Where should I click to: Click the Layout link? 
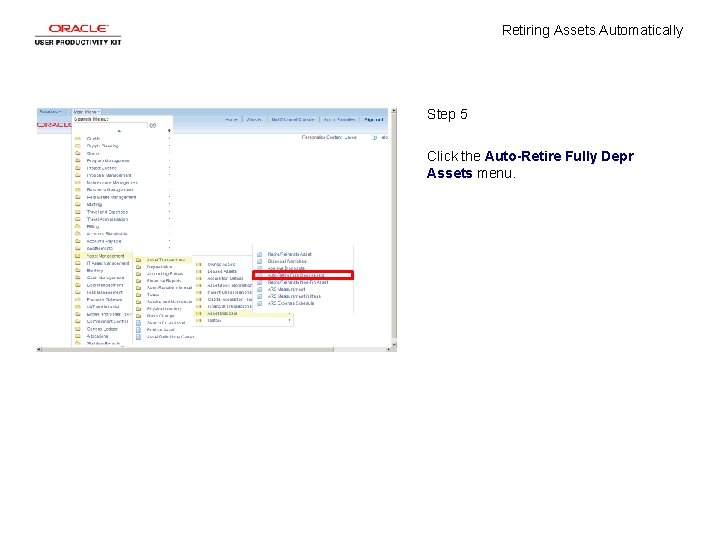pos(351,137)
